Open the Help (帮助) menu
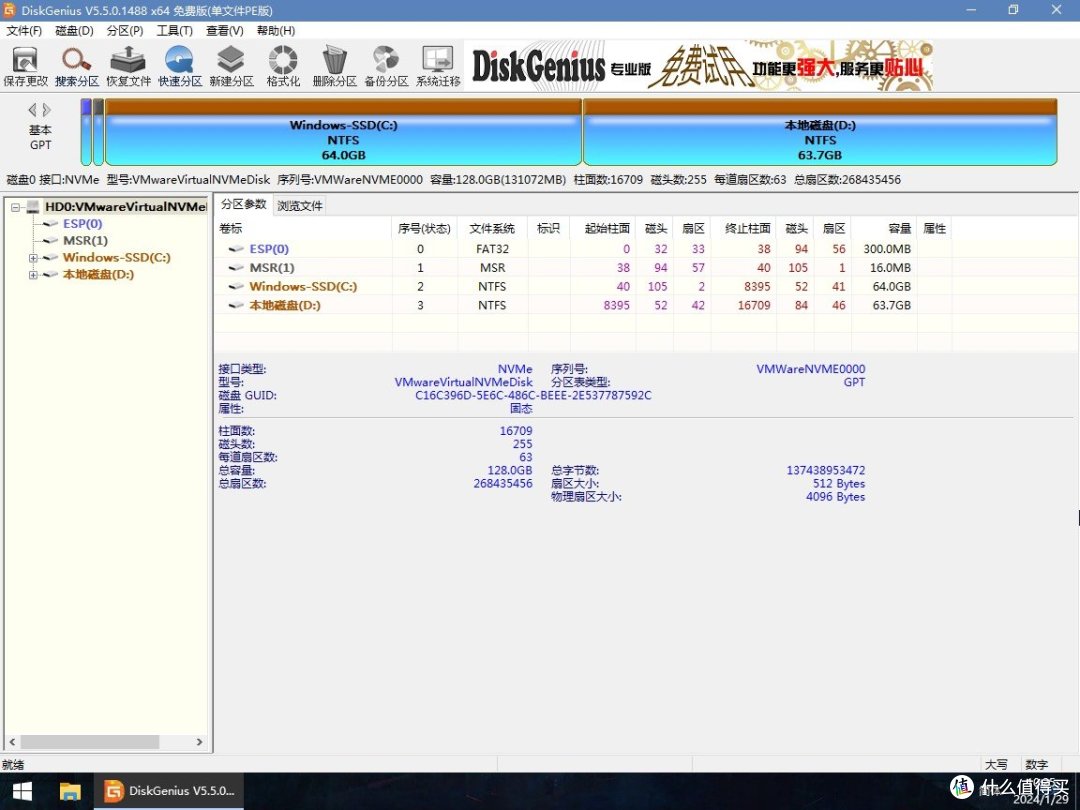 click(276, 31)
